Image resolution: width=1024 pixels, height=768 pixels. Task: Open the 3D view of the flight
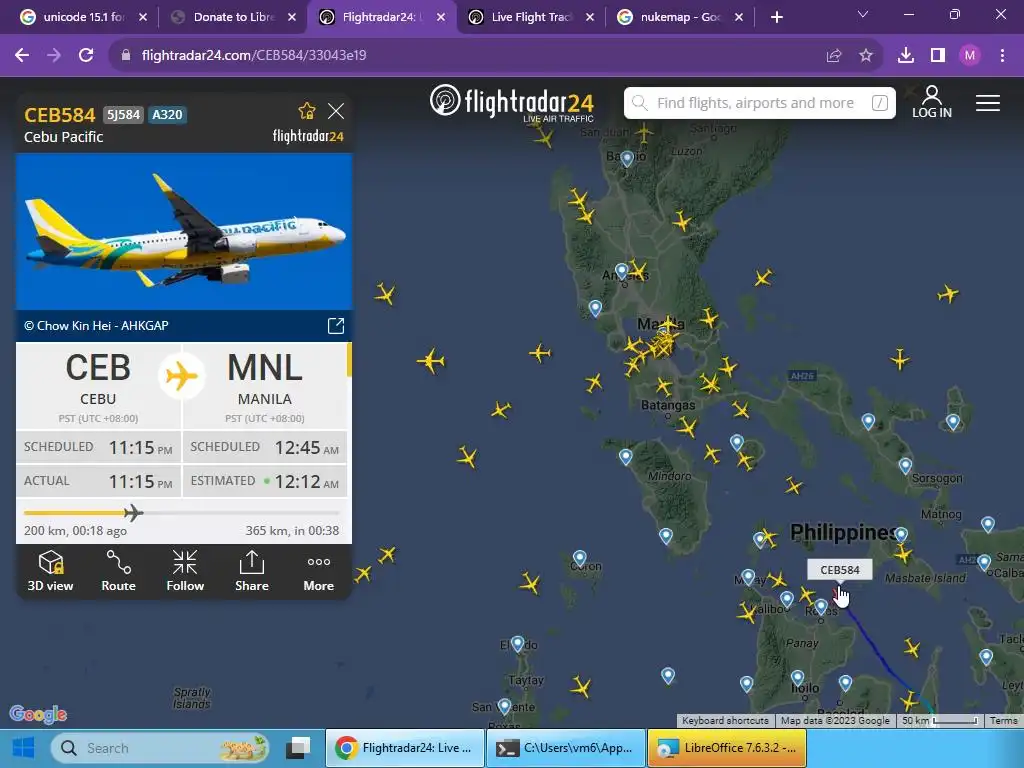[x=50, y=571]
